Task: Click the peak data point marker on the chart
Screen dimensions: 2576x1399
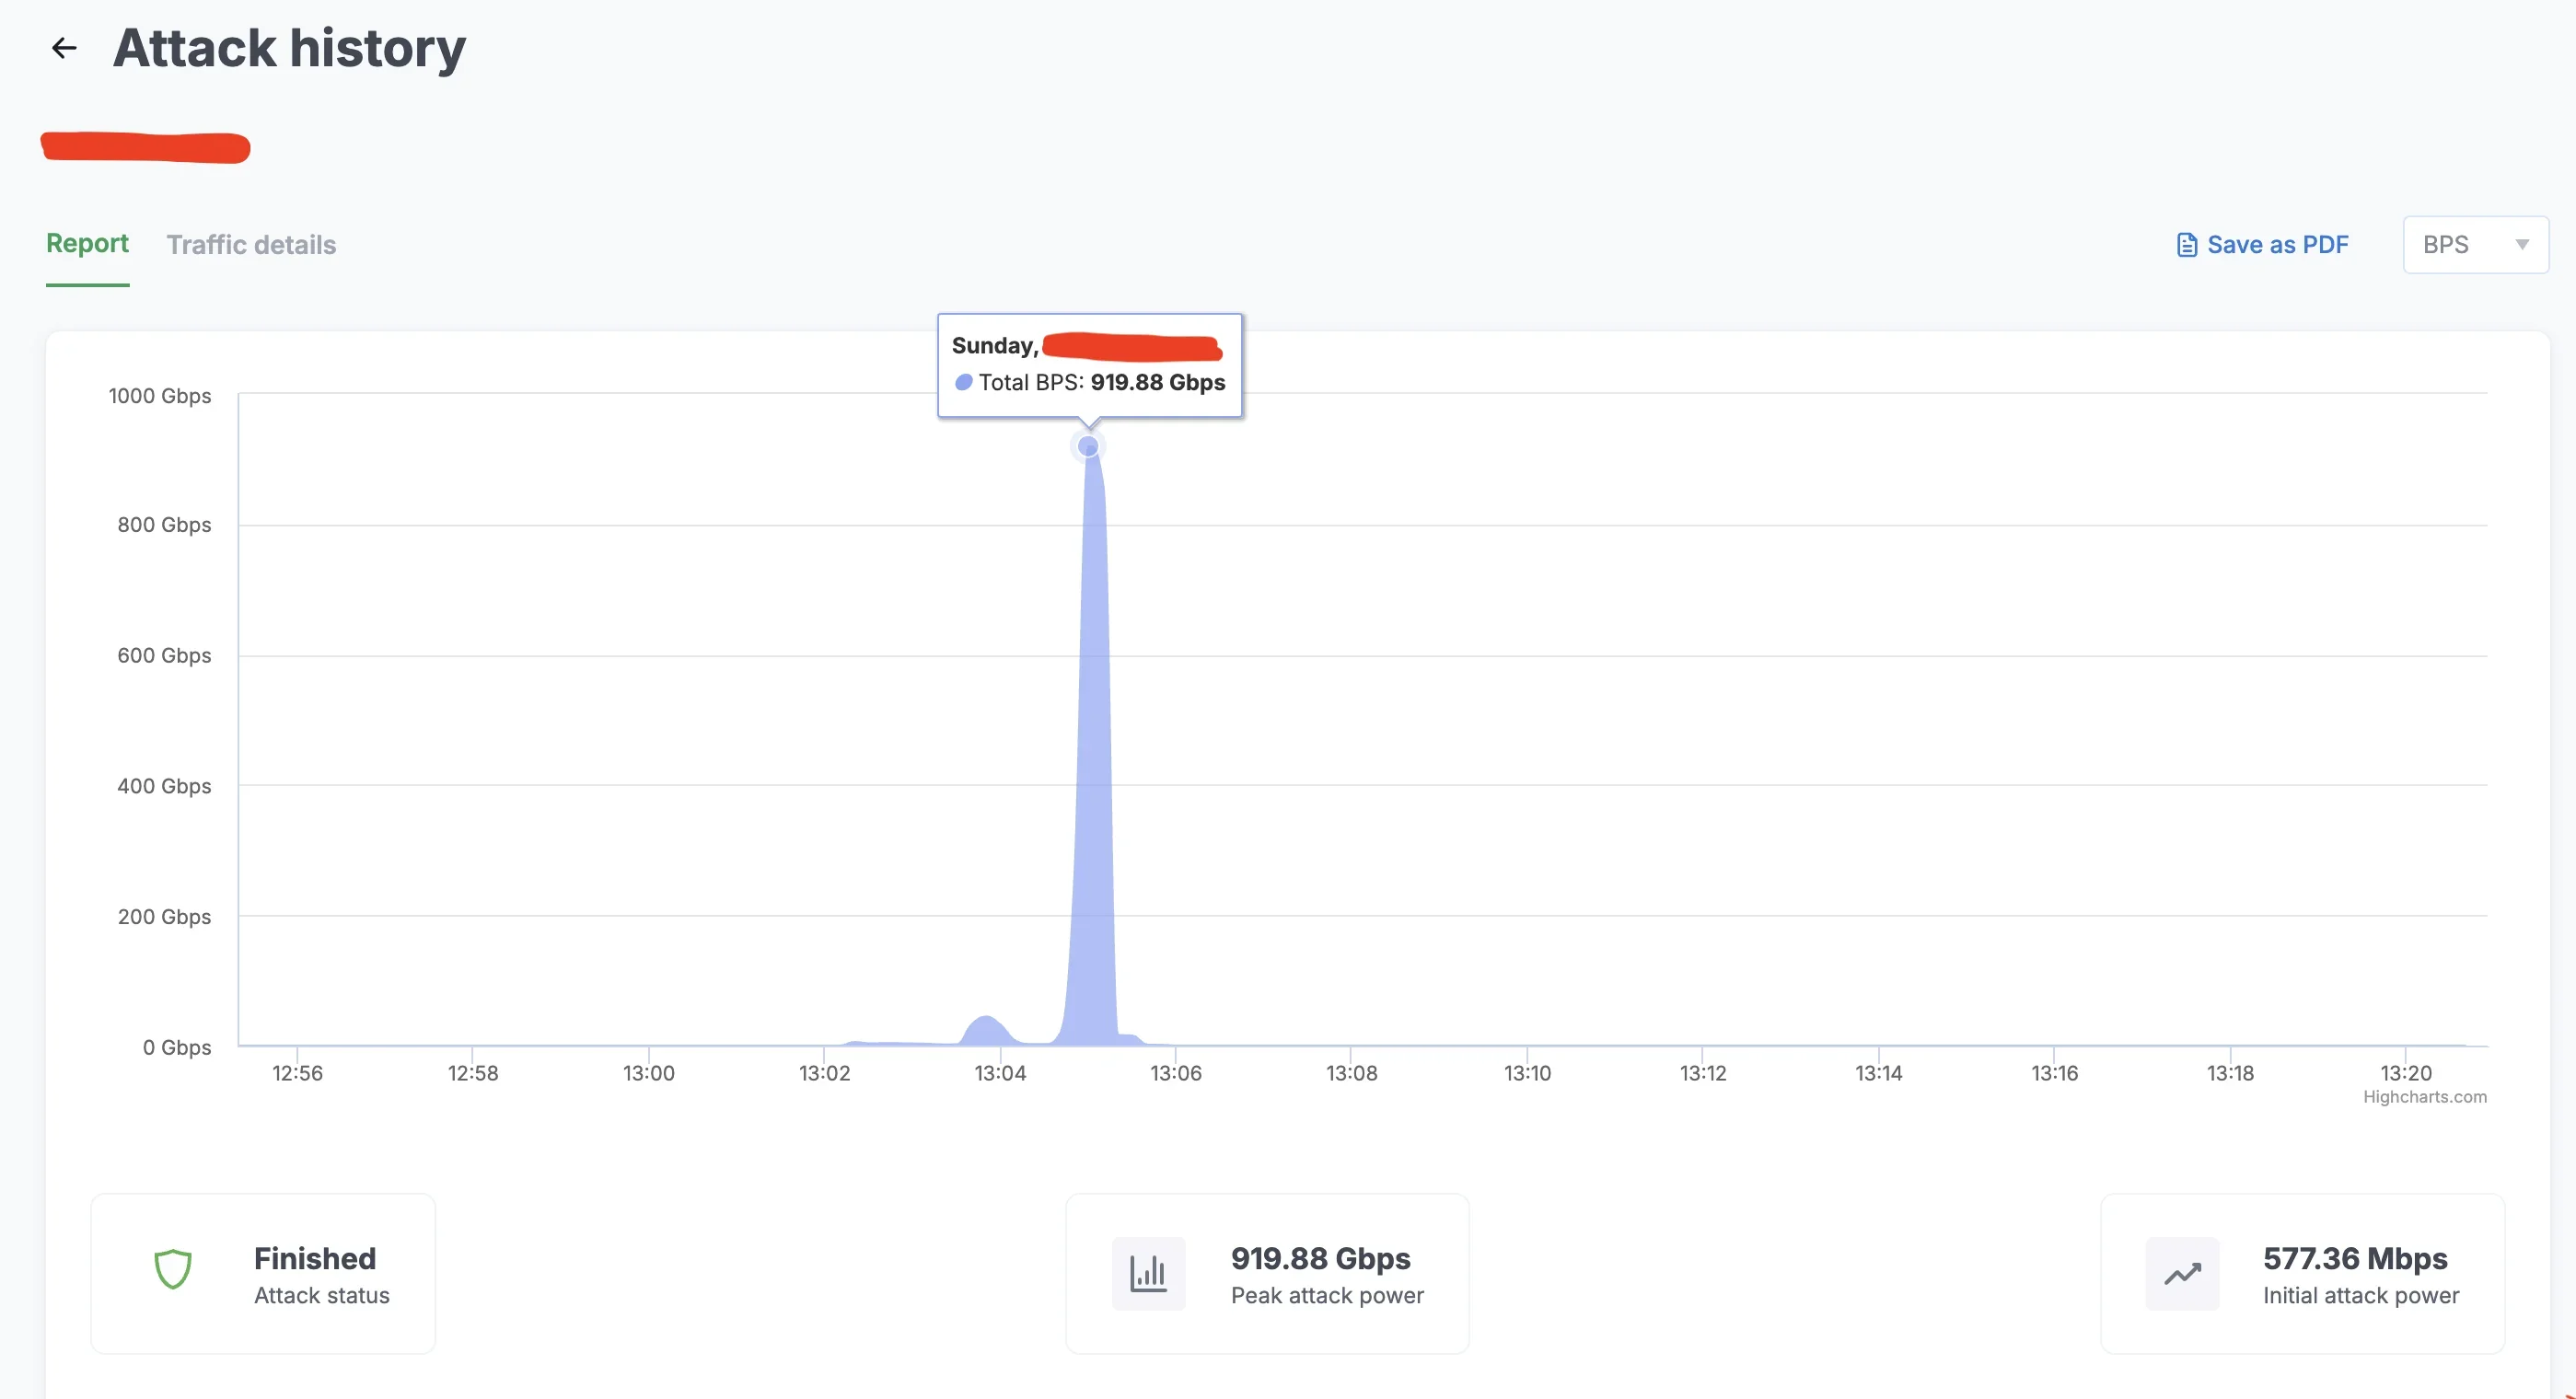Action: point(1088,446)
